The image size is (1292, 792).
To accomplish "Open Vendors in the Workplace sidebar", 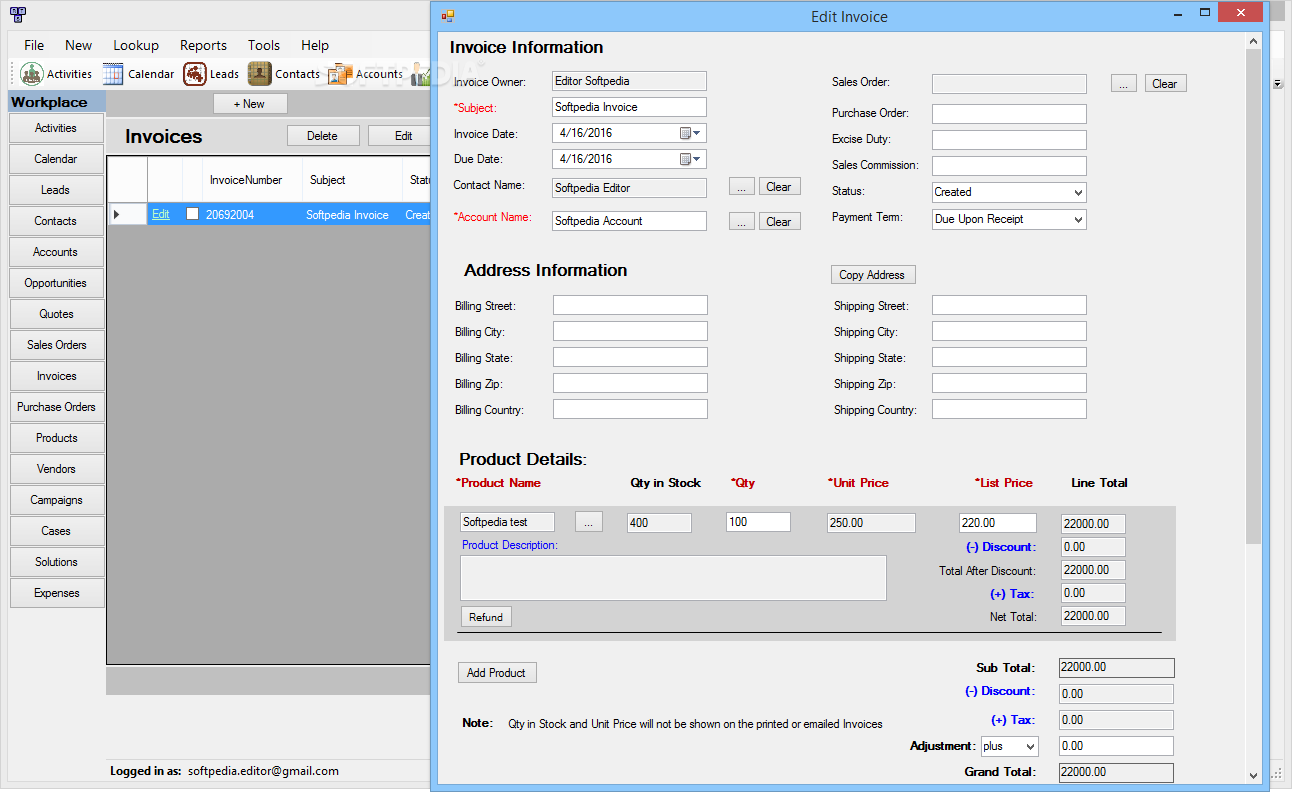I will [x=56, y=469].
